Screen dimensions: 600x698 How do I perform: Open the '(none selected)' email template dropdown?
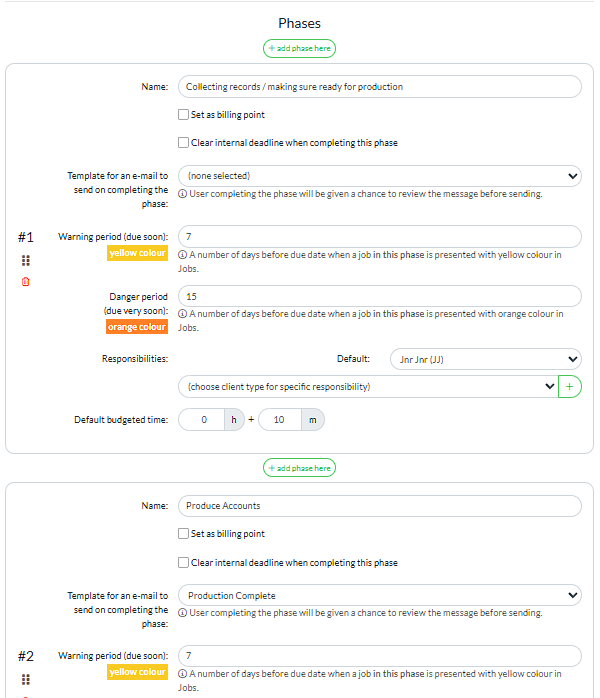379,176
